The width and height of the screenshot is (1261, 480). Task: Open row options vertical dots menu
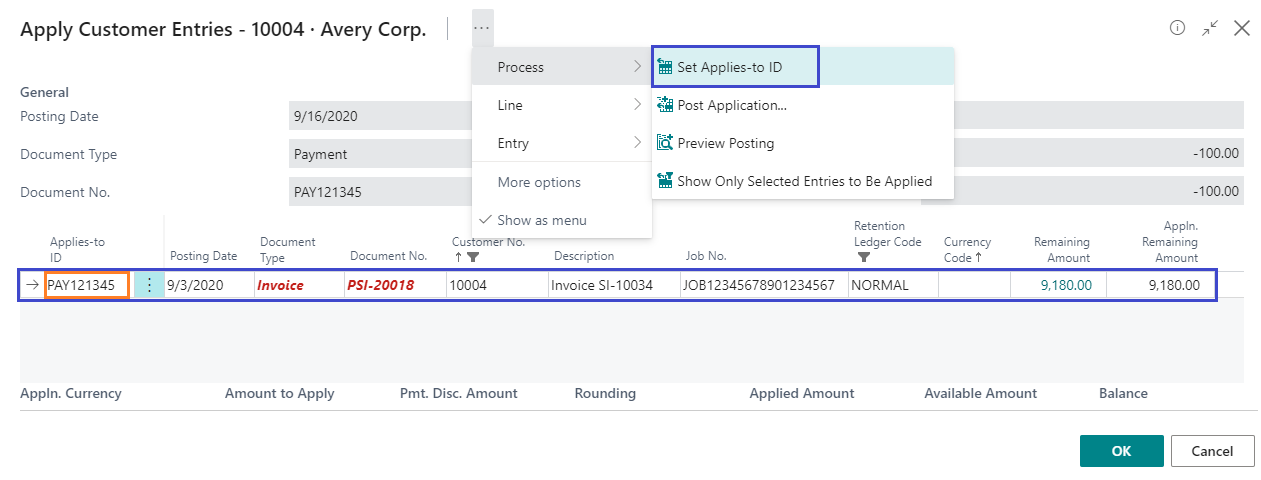[149, 285]
